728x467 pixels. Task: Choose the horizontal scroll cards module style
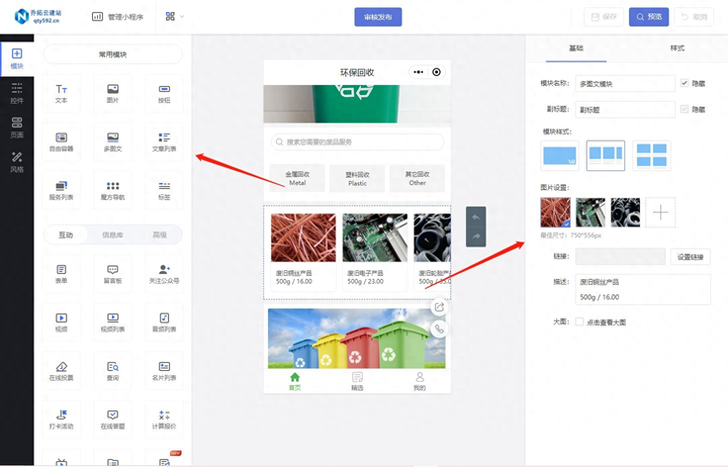(x=605, y=156)
